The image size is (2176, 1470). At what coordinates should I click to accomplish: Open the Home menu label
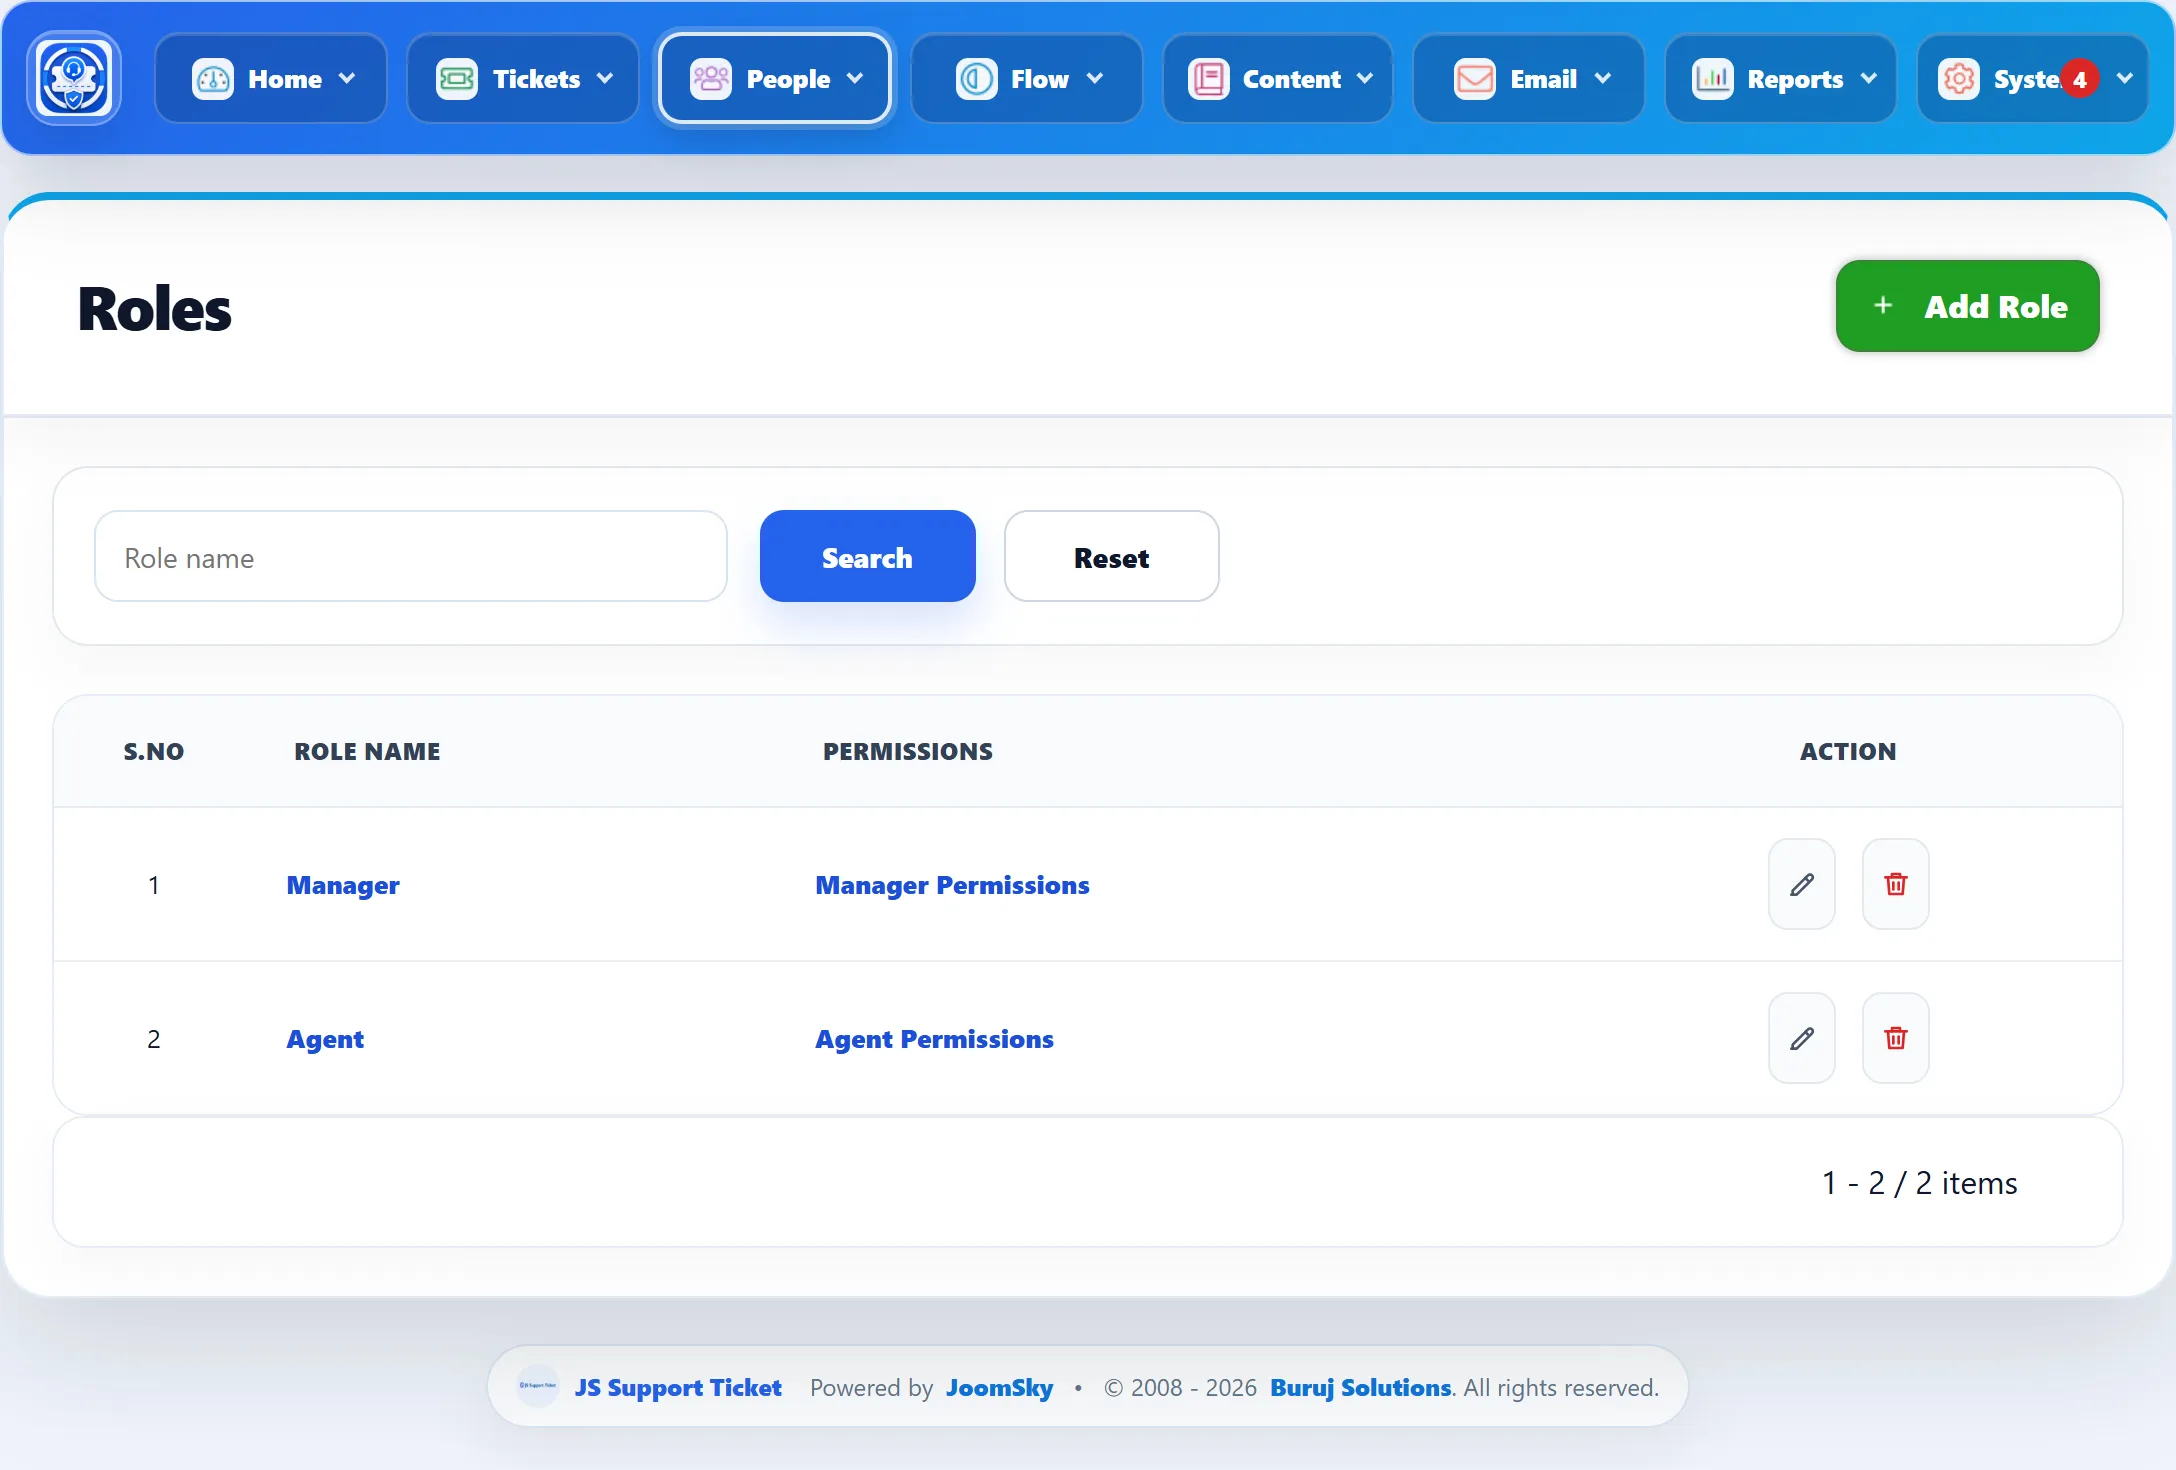[285, 79]
